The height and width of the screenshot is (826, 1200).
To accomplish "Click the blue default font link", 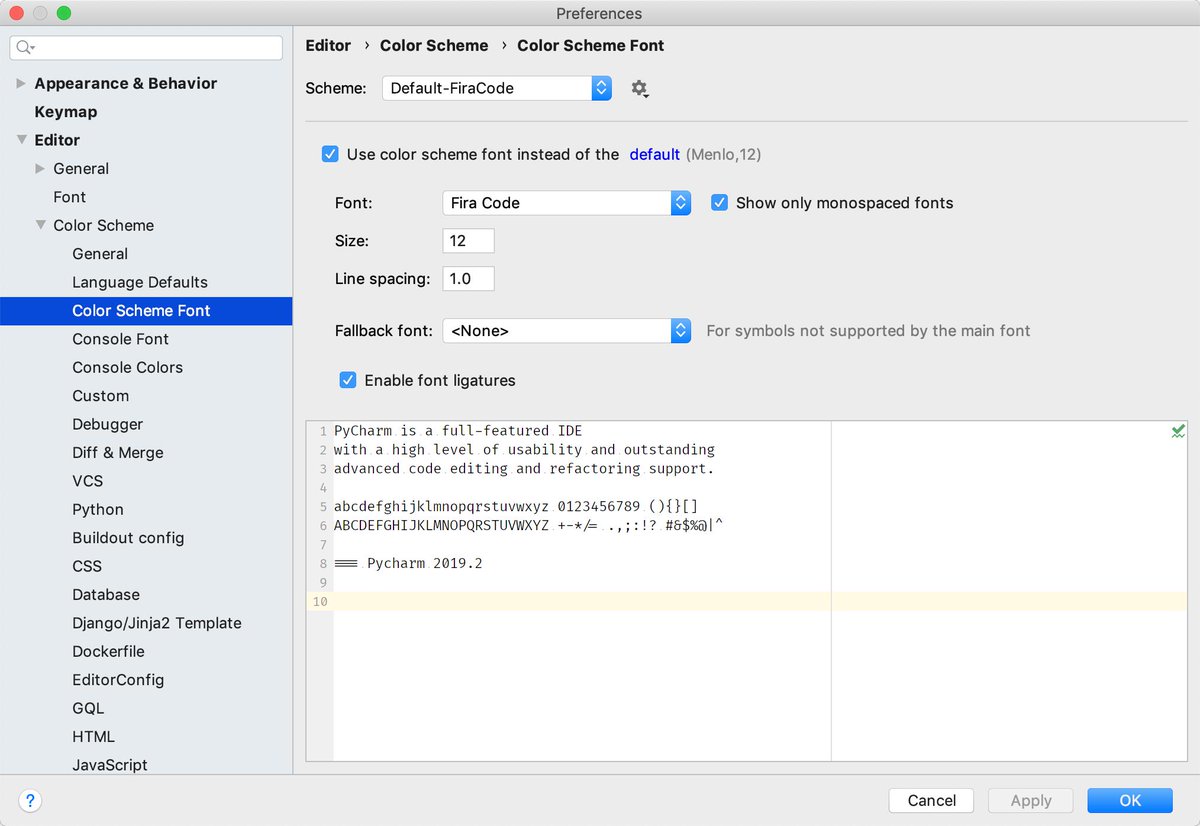I will coord(655,154).
